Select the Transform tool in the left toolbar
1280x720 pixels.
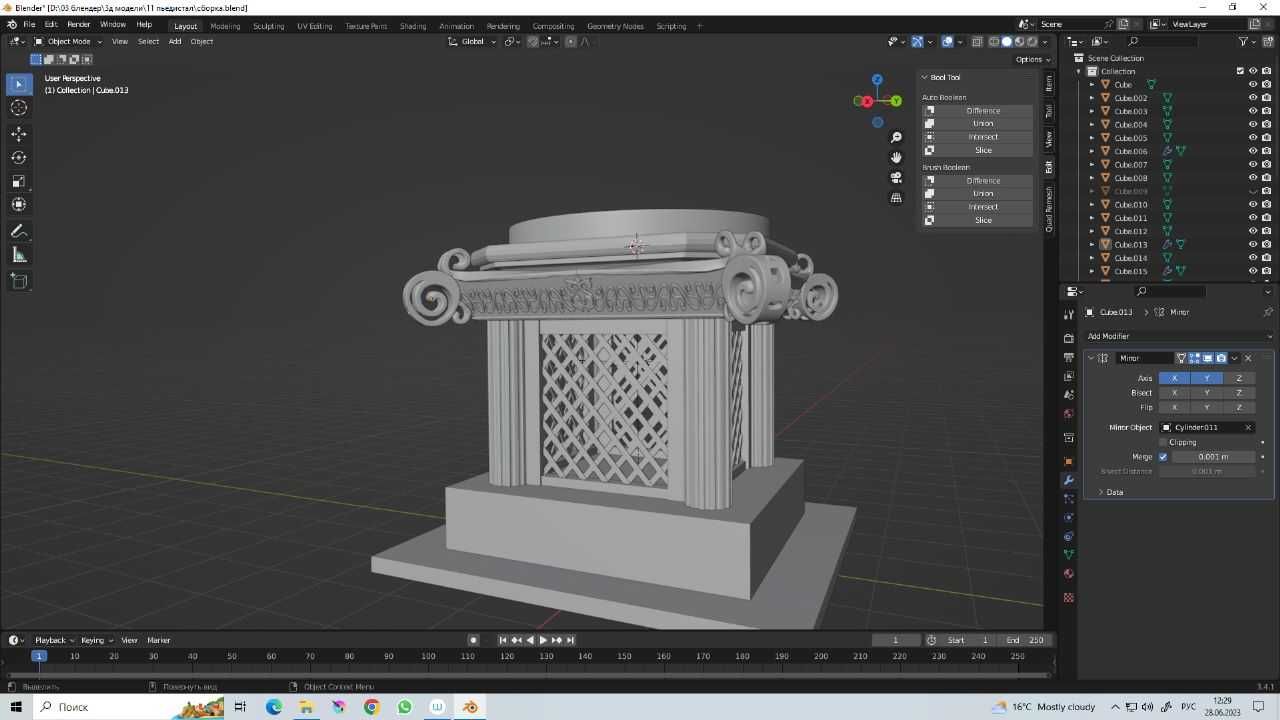pyautogui.click(x=18, y=204)
